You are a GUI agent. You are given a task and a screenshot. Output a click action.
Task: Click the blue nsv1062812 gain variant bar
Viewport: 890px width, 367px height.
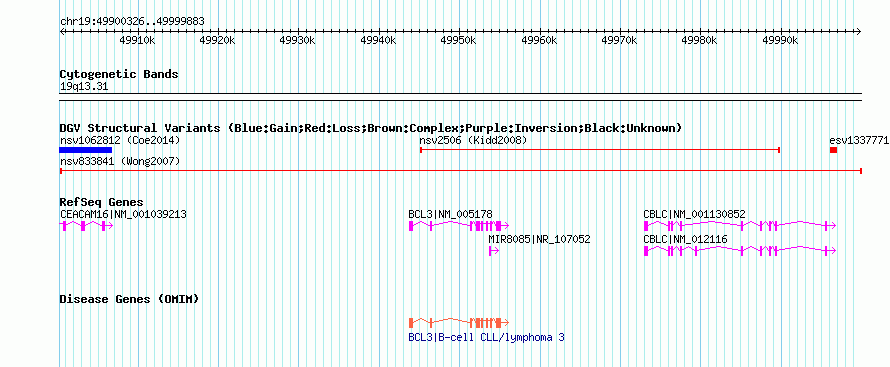pos(86,150)
